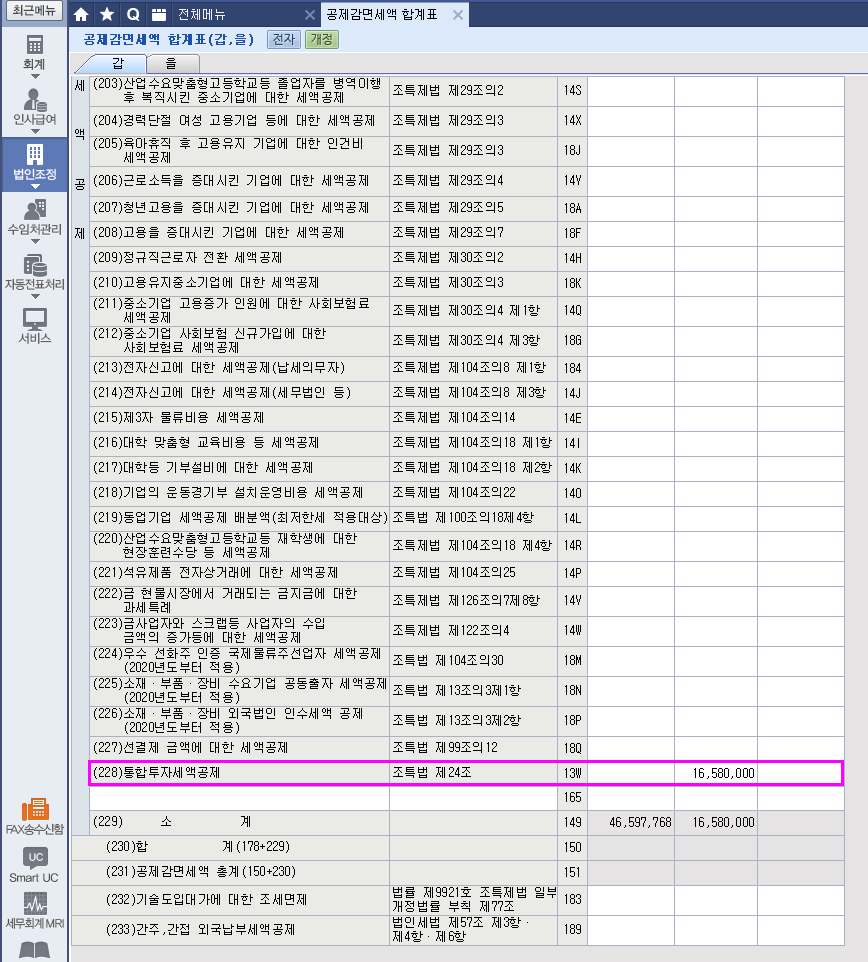Select (215)제3자 물류비용 세액공제 row
Image resolution: width=868 pixels, height=962 pixels.
(466, 418)
